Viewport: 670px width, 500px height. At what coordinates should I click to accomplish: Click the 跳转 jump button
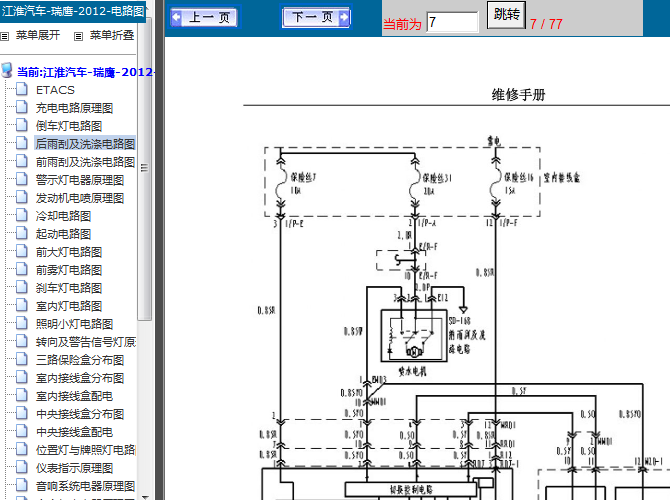pyautogui.click(x=506, y=15)
